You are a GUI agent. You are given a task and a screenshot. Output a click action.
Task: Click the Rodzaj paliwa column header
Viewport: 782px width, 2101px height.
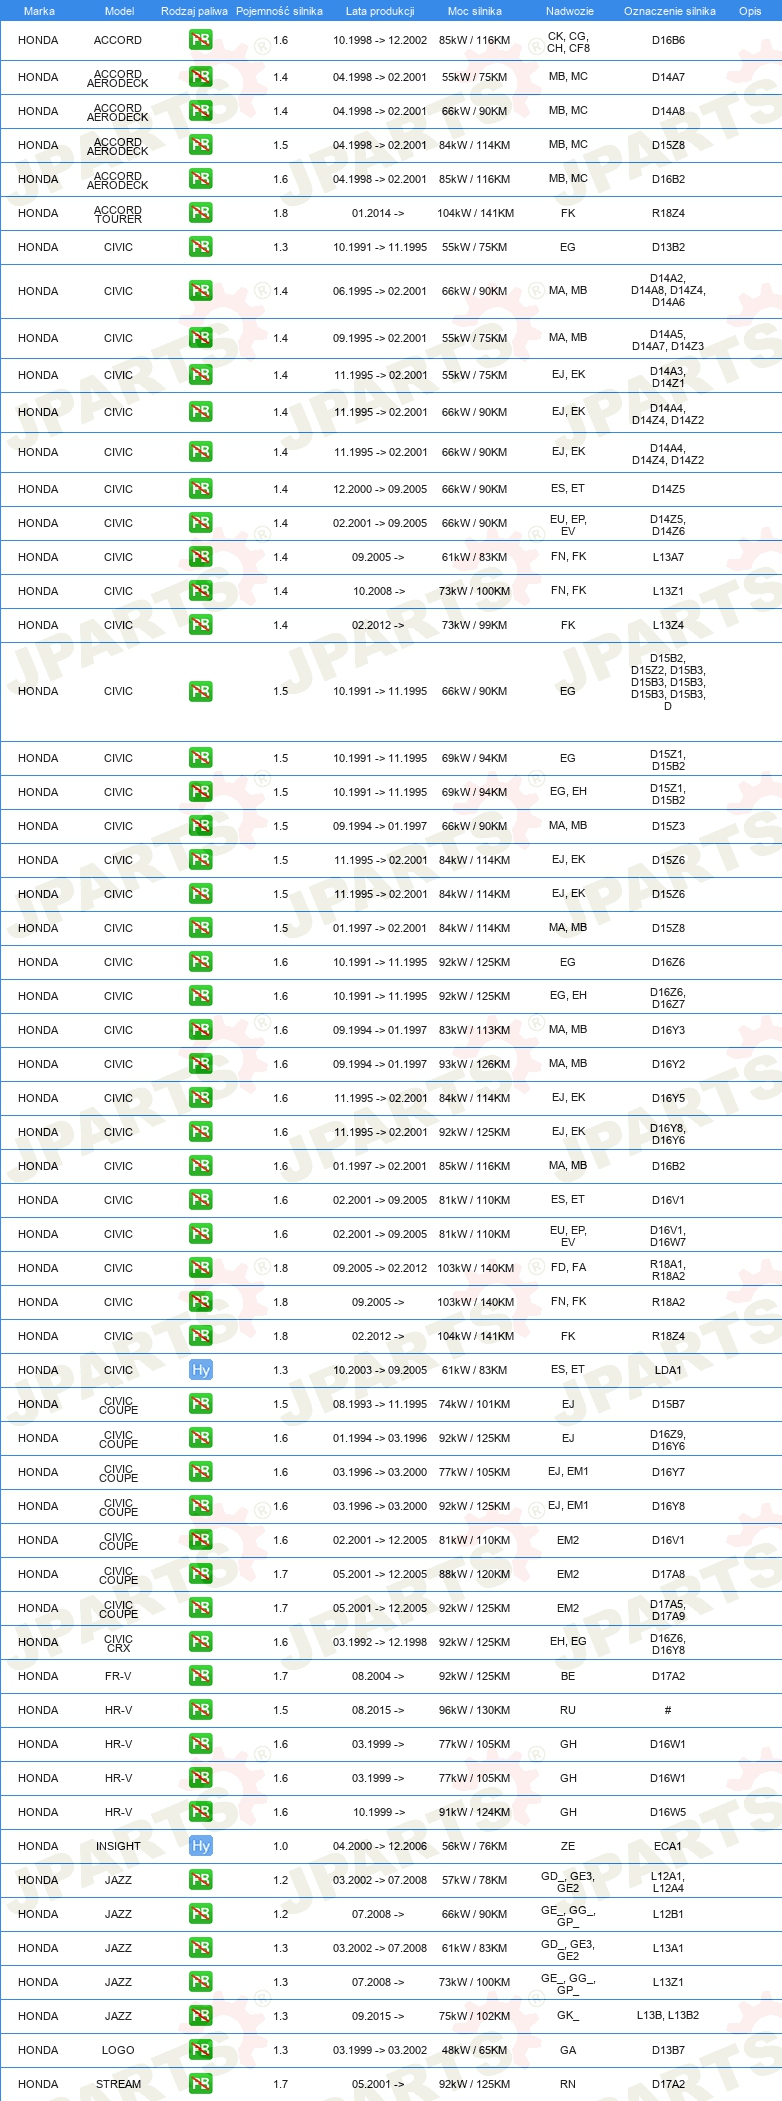click(194, 11)
